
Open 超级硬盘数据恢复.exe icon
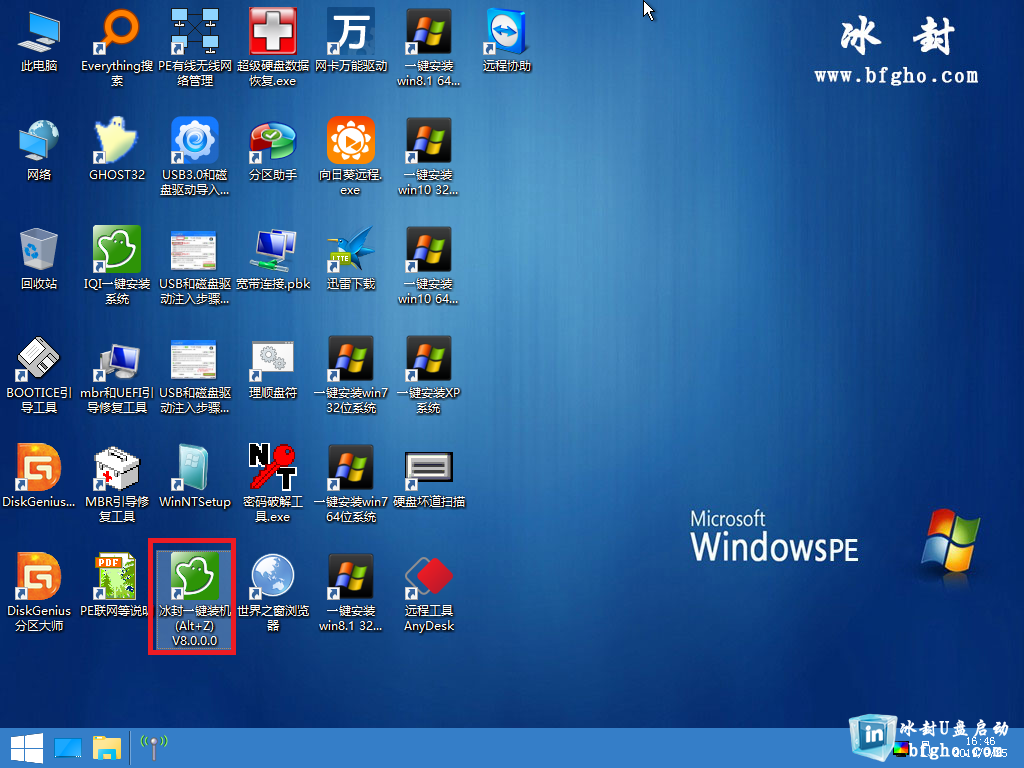(x=273, y=47)
